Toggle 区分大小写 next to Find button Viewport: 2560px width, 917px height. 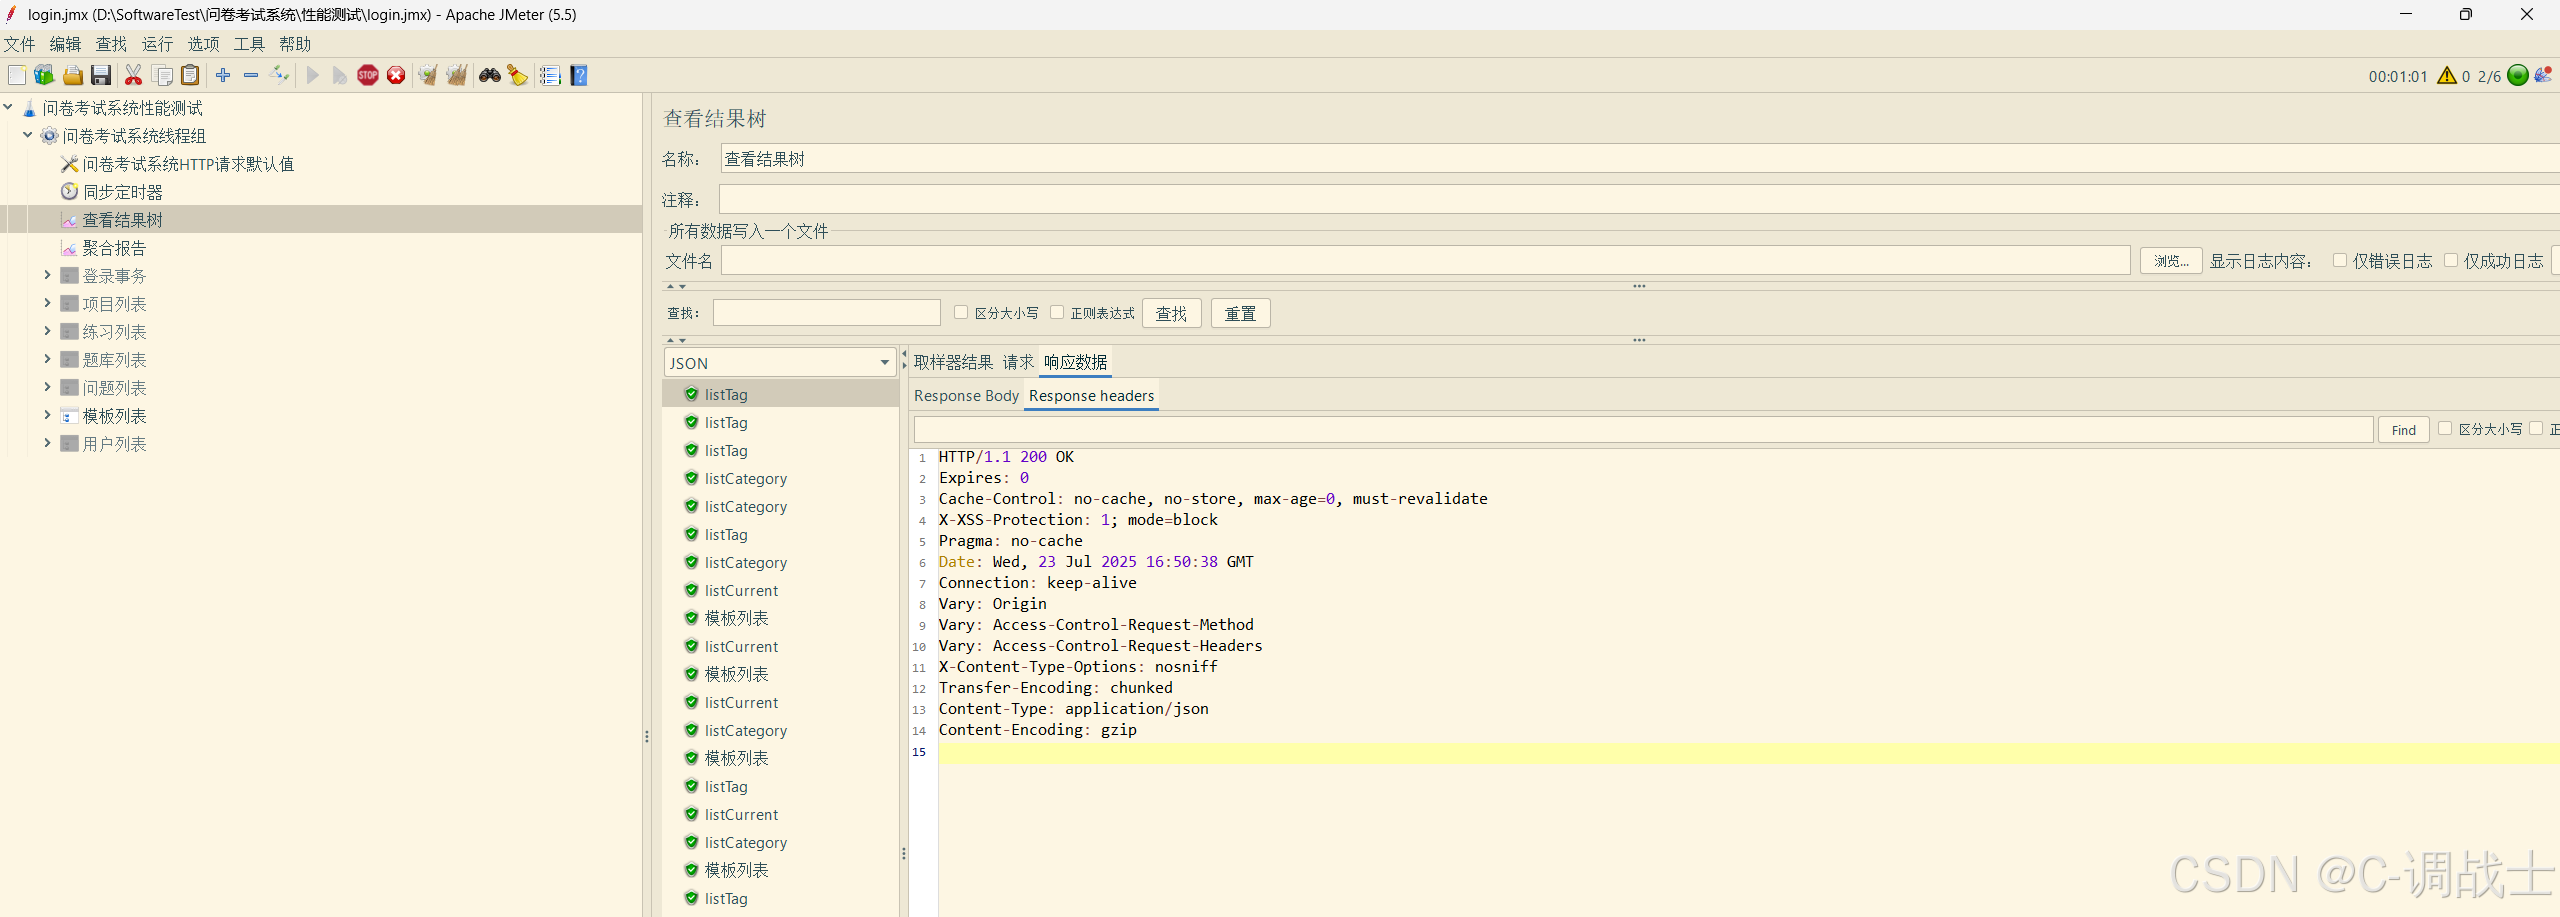(2444, 429)
